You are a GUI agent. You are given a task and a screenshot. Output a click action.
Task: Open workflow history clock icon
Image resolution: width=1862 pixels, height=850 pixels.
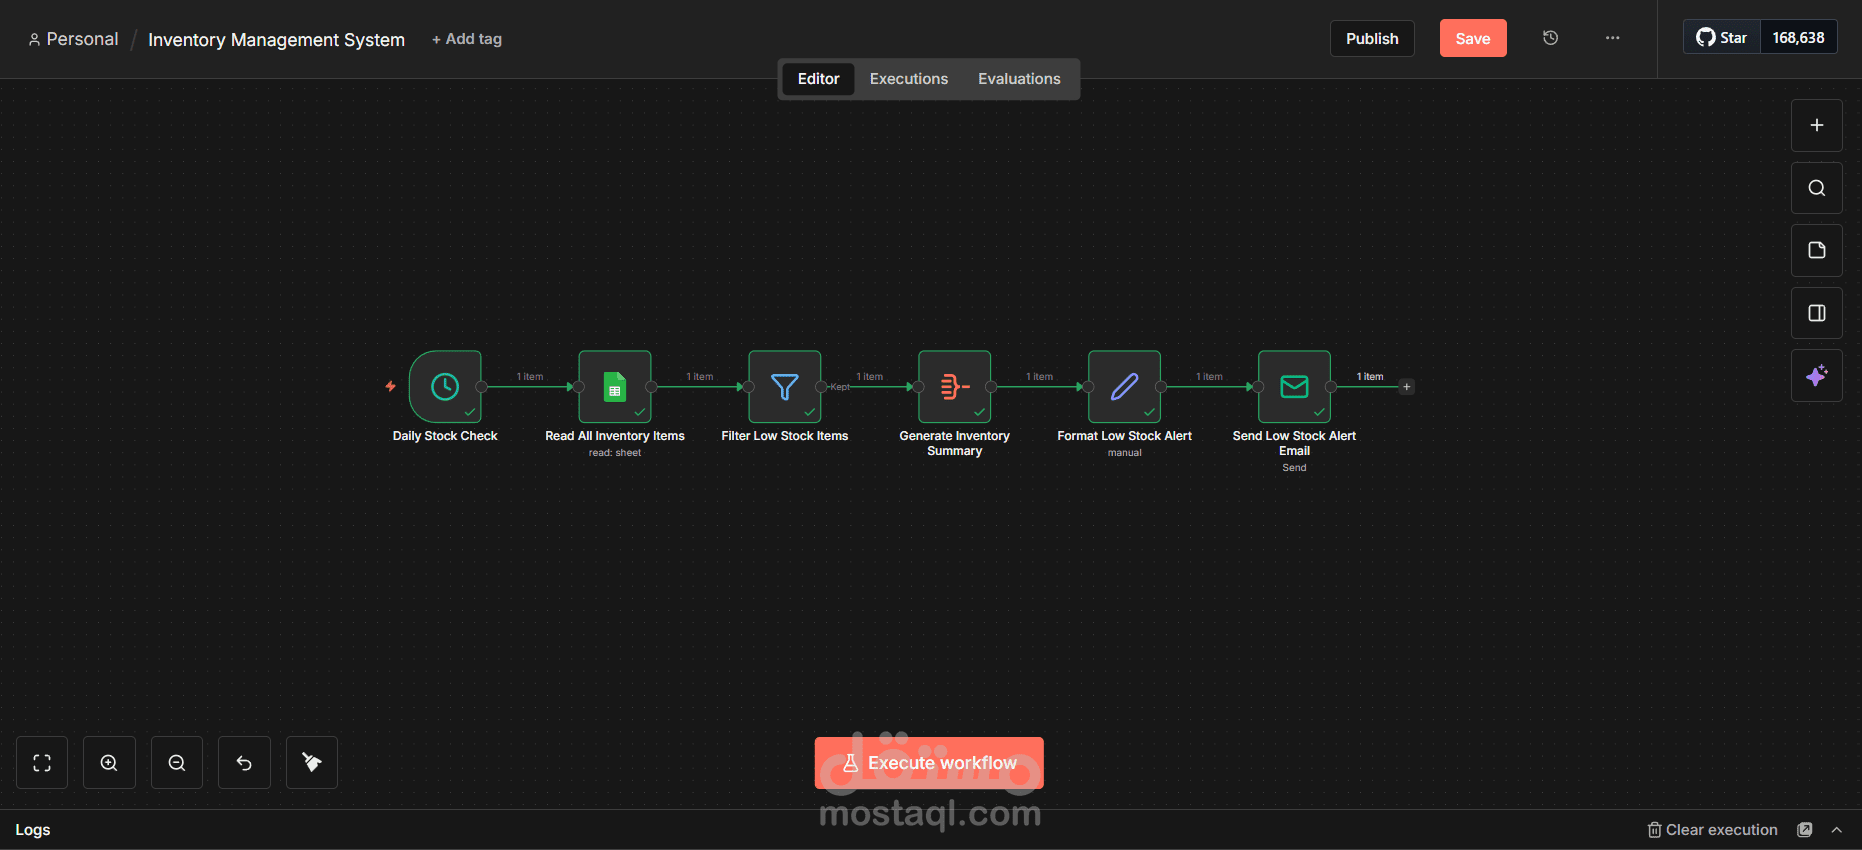(1551, 38)
